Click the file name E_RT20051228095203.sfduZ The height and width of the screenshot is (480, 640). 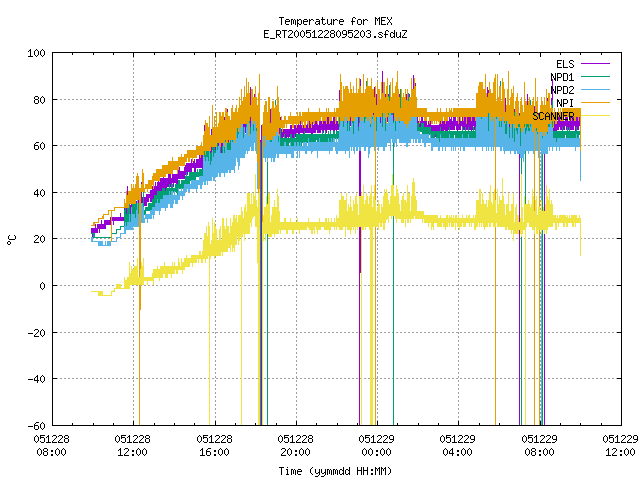(x=335, y=34)
